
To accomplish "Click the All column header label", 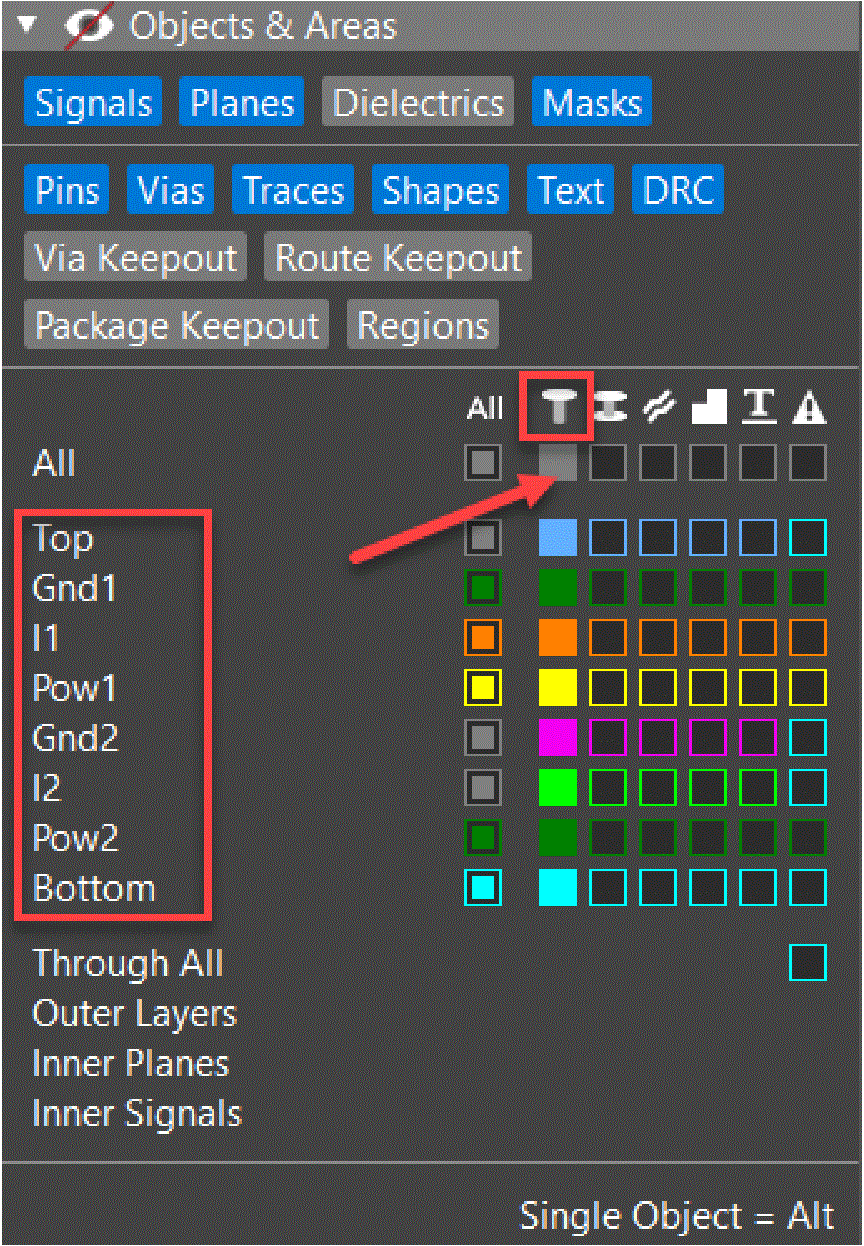I will [x=485, y=408].
